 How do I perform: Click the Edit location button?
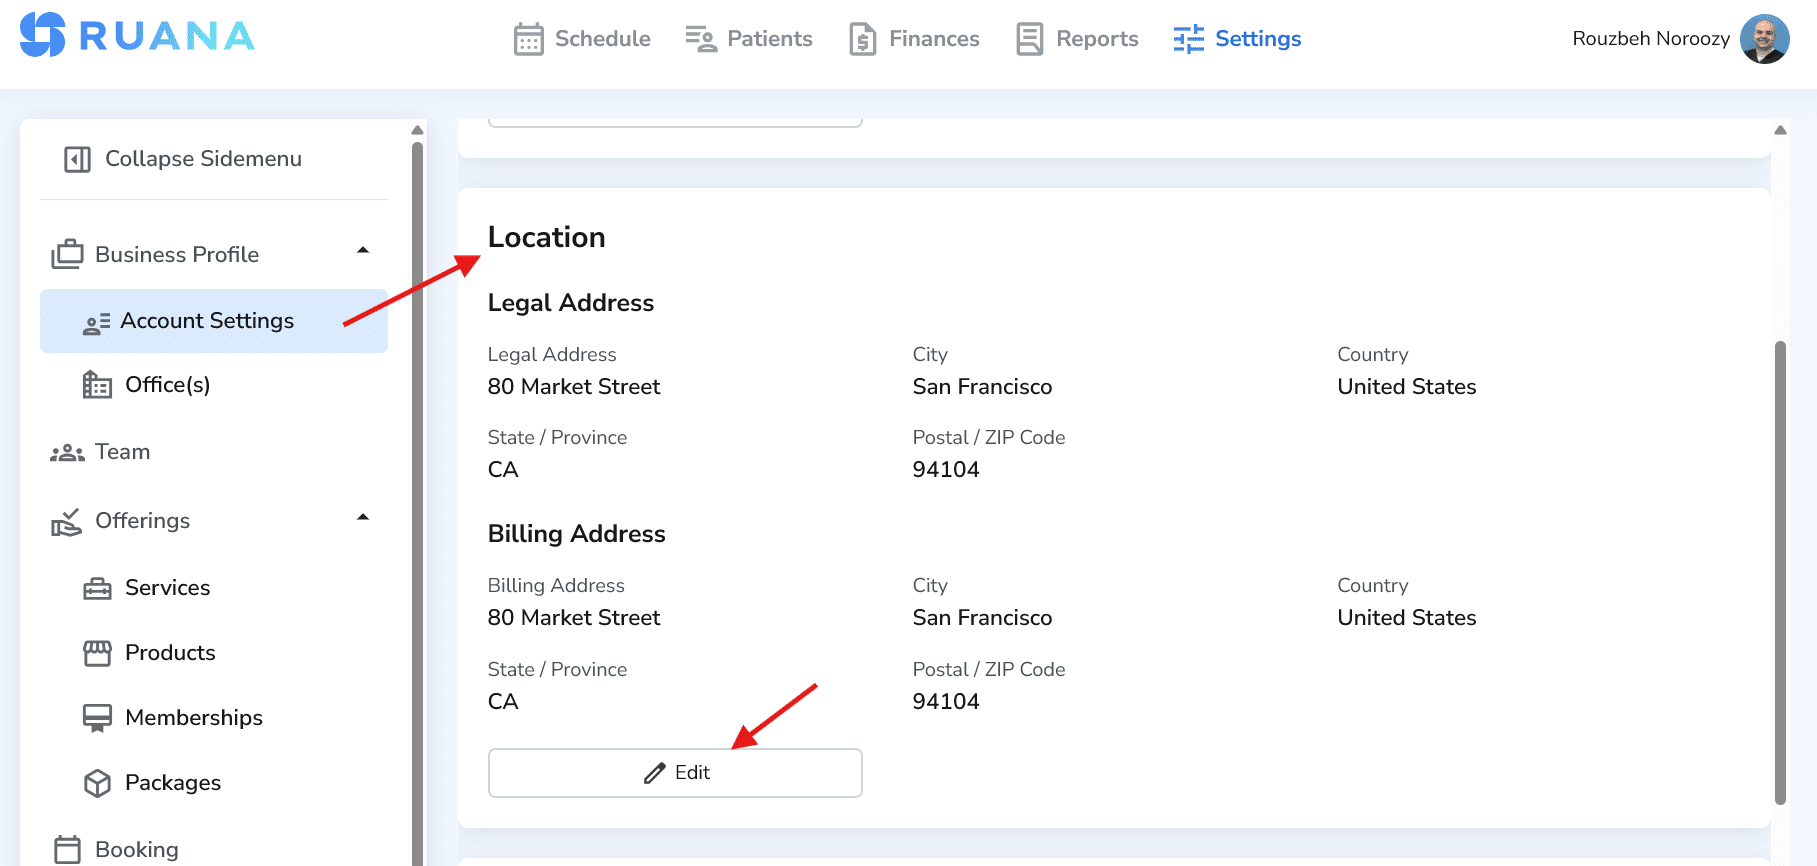pos(675,773)
